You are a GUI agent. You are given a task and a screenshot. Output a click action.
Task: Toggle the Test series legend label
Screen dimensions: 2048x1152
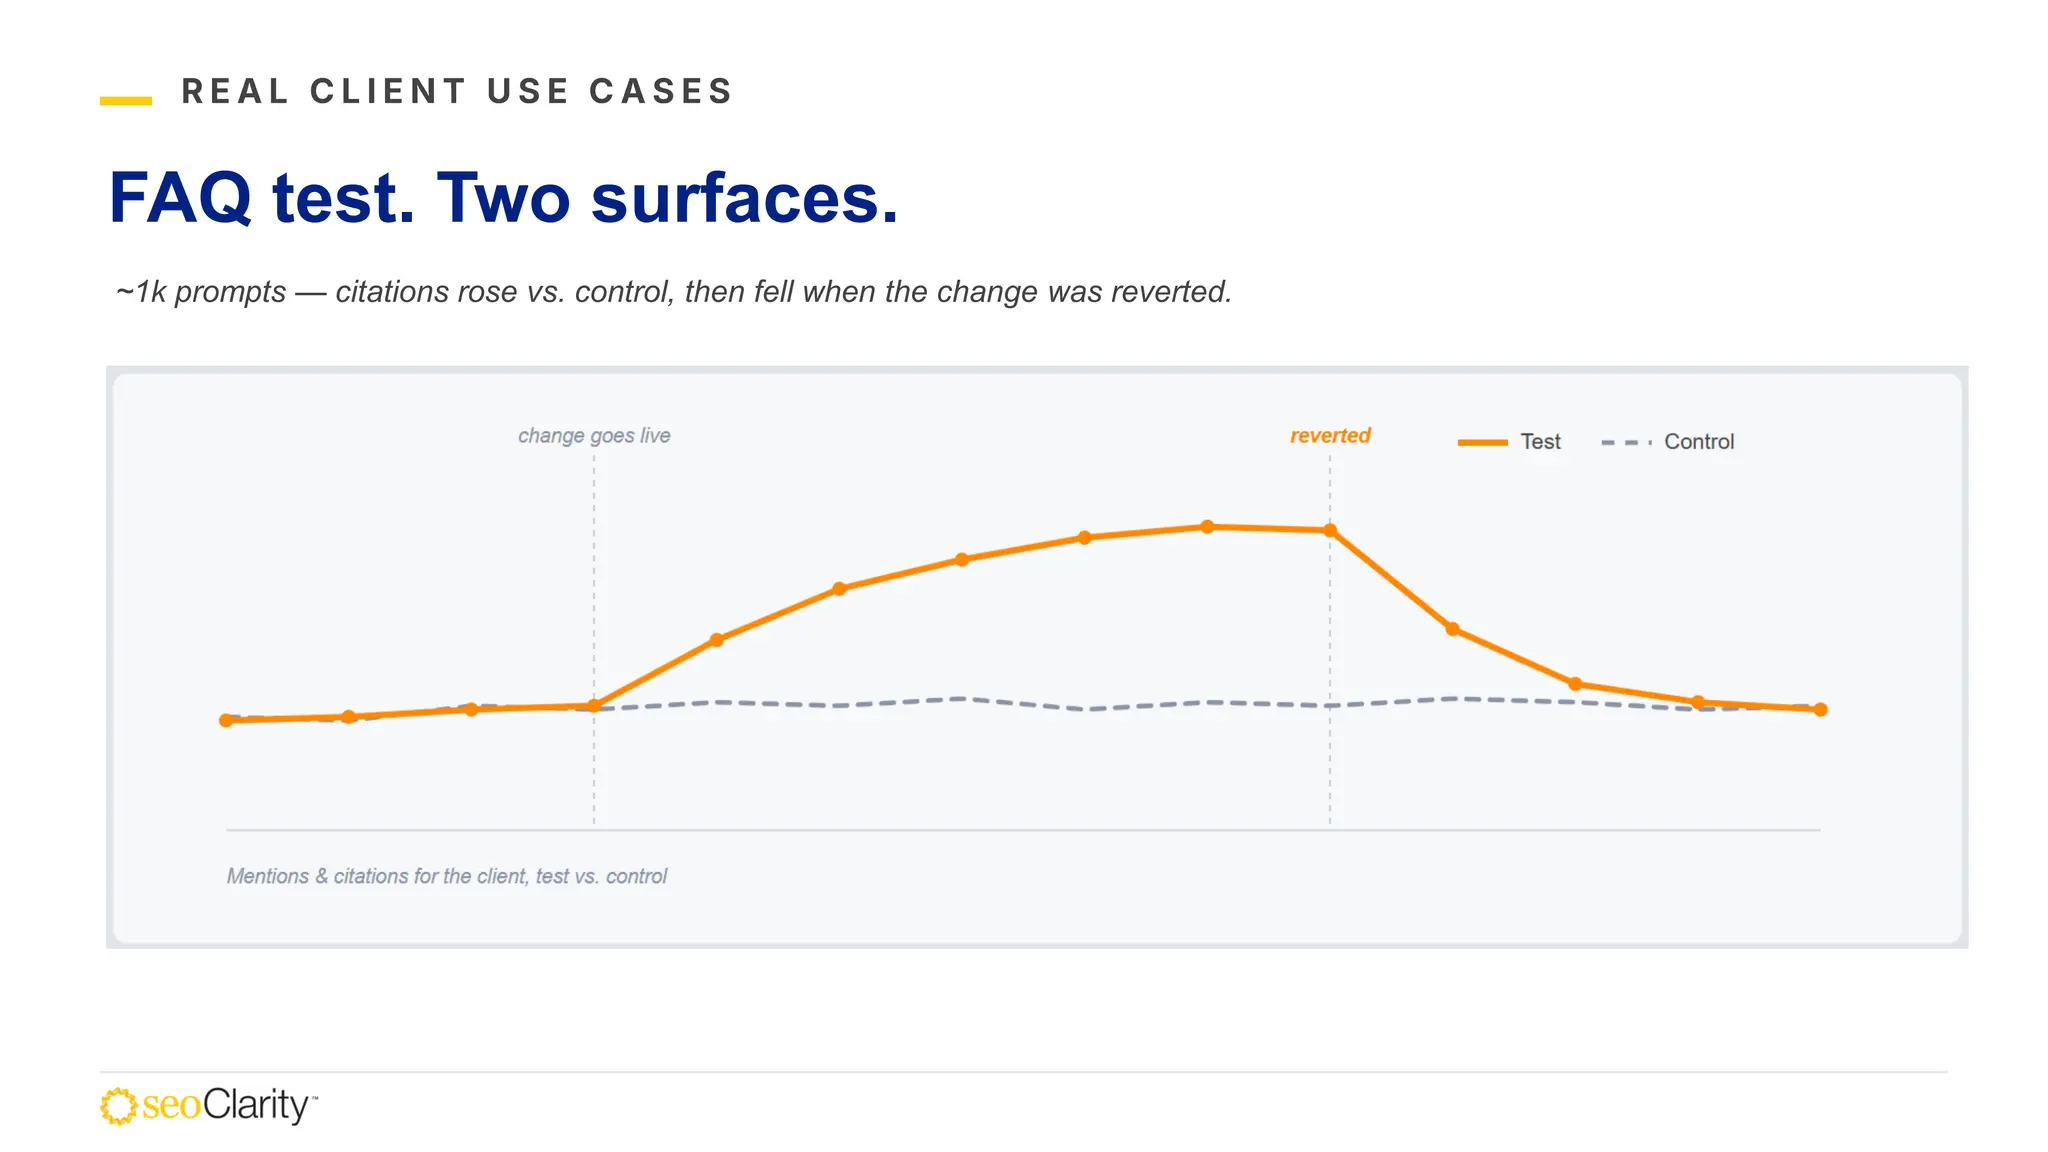(1540, 442)
